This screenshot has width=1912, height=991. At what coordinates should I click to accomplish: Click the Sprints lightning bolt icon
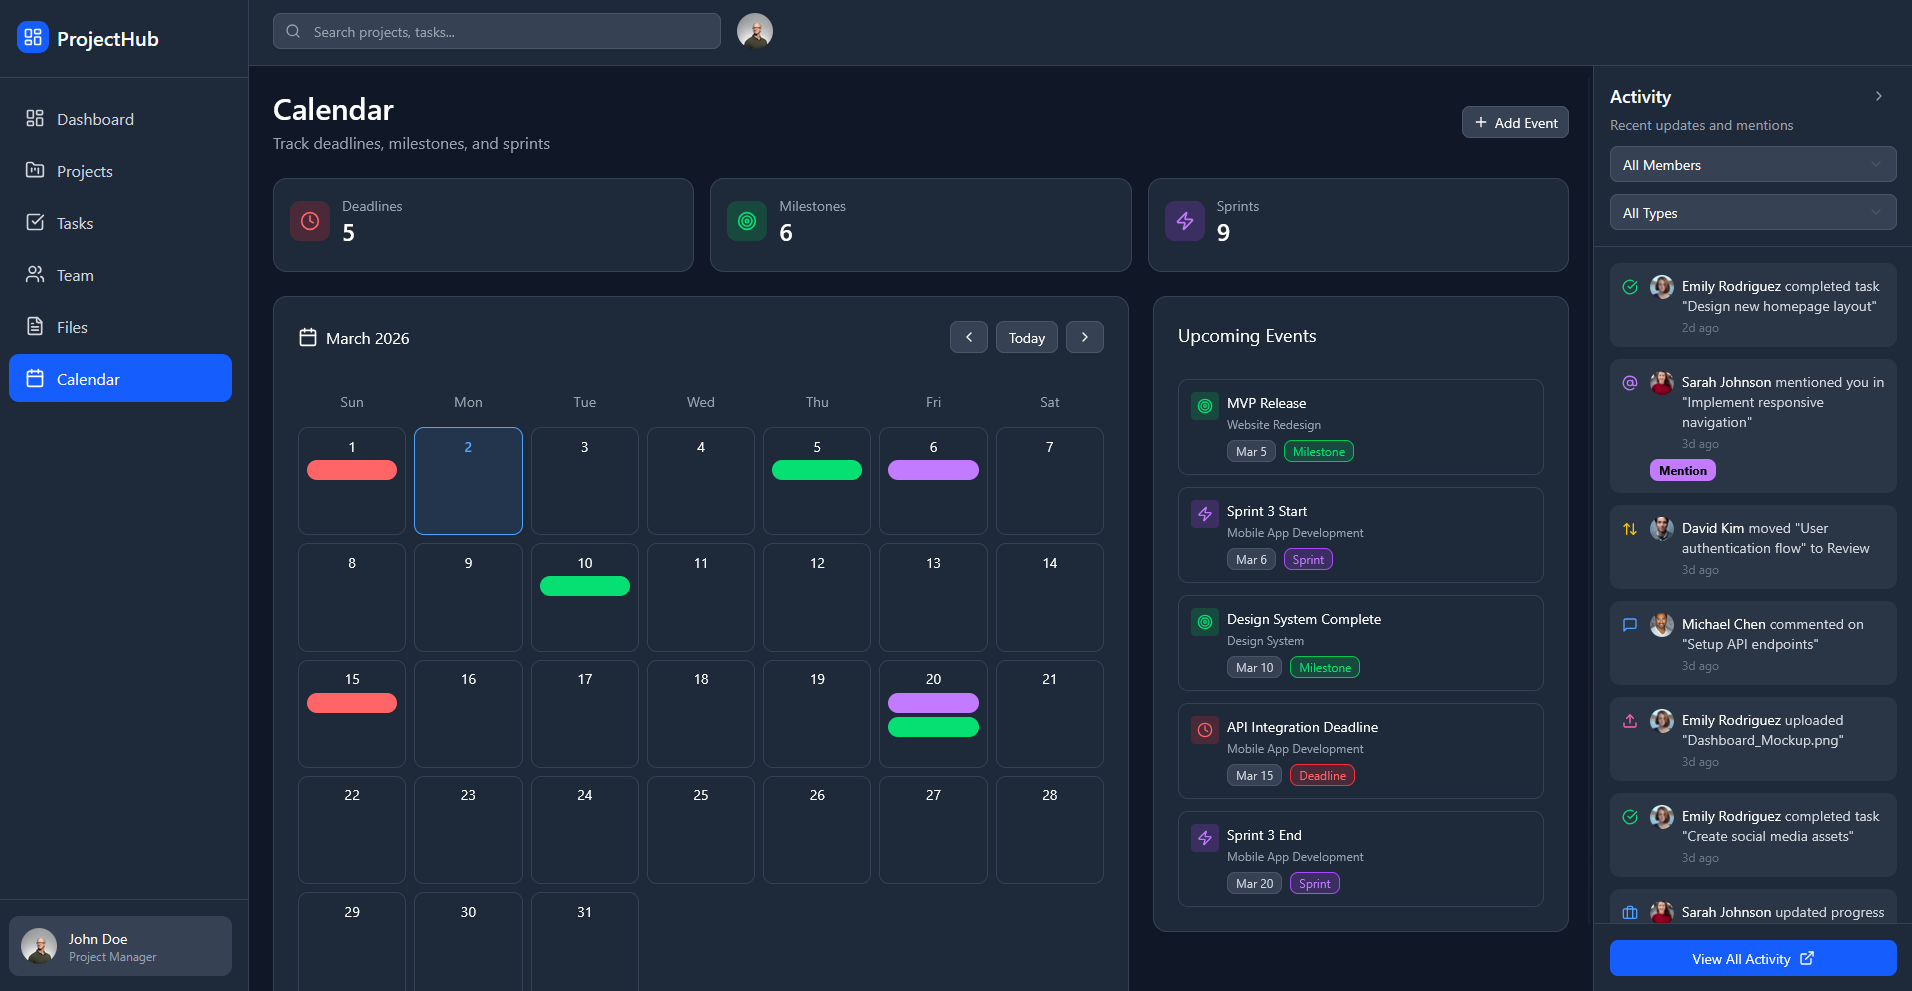pos(1185,221)
